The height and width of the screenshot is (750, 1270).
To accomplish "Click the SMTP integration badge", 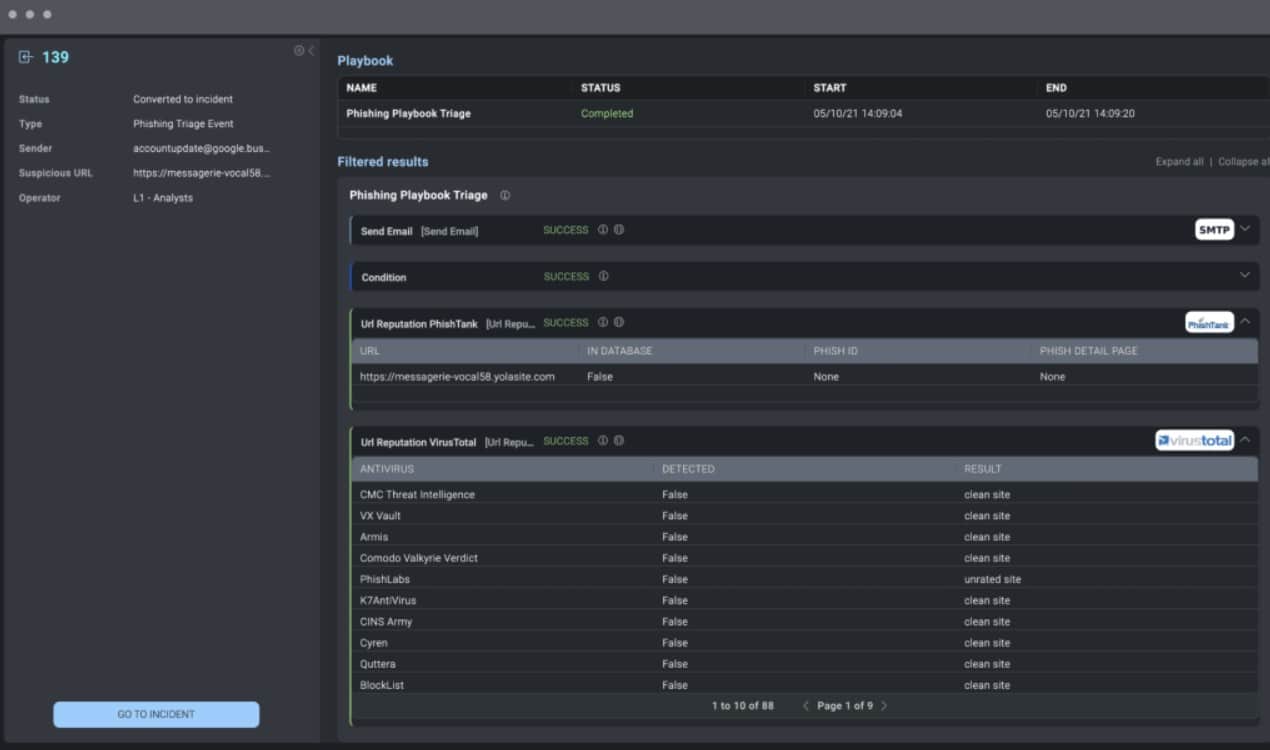I will [1214, 230].
